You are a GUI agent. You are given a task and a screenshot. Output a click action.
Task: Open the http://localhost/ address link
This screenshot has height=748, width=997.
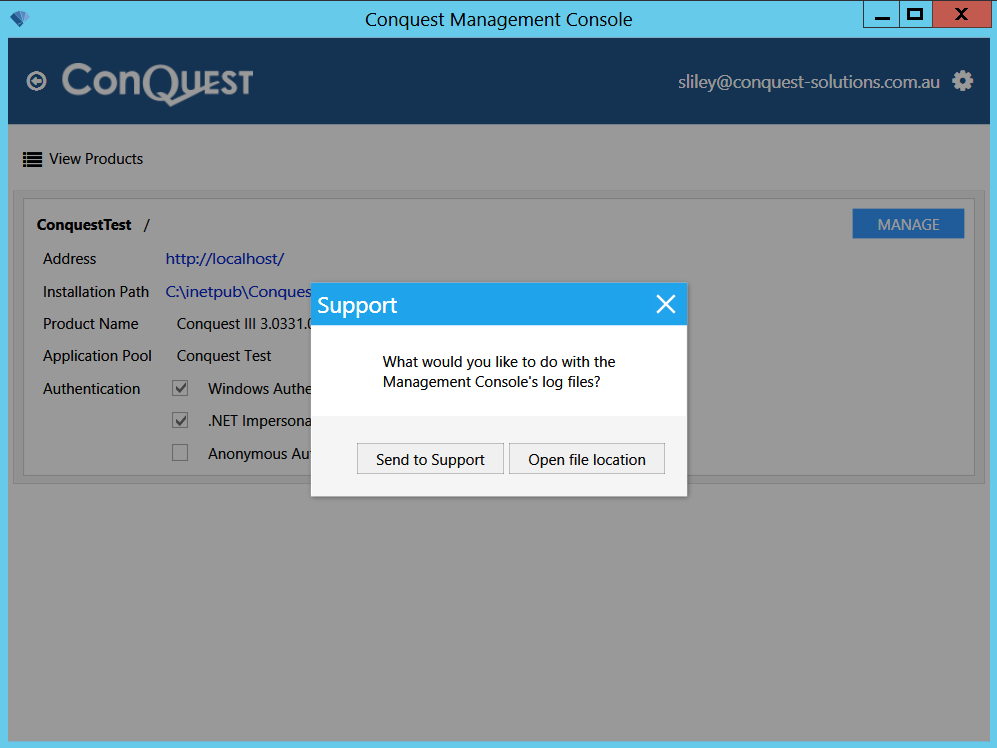click(x=224, y=259)
